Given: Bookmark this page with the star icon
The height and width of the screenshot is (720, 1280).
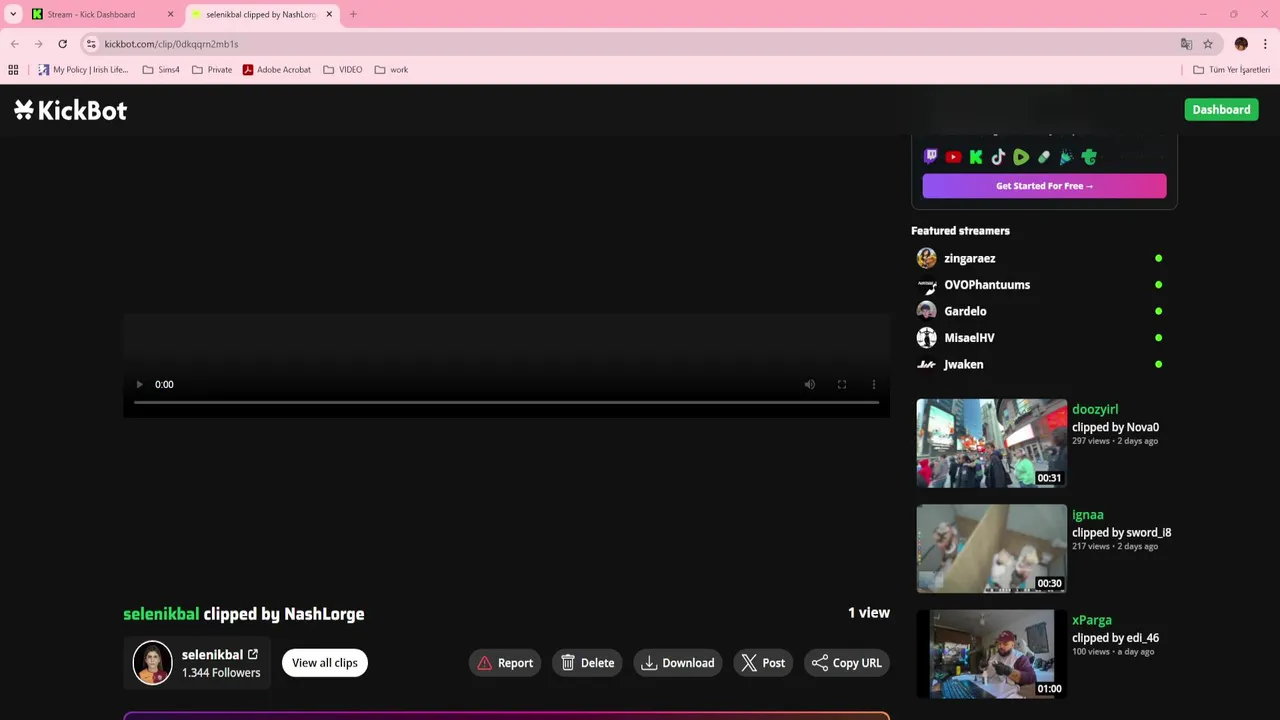Looking at the screenshot, I should click(x=1208, y=44).
